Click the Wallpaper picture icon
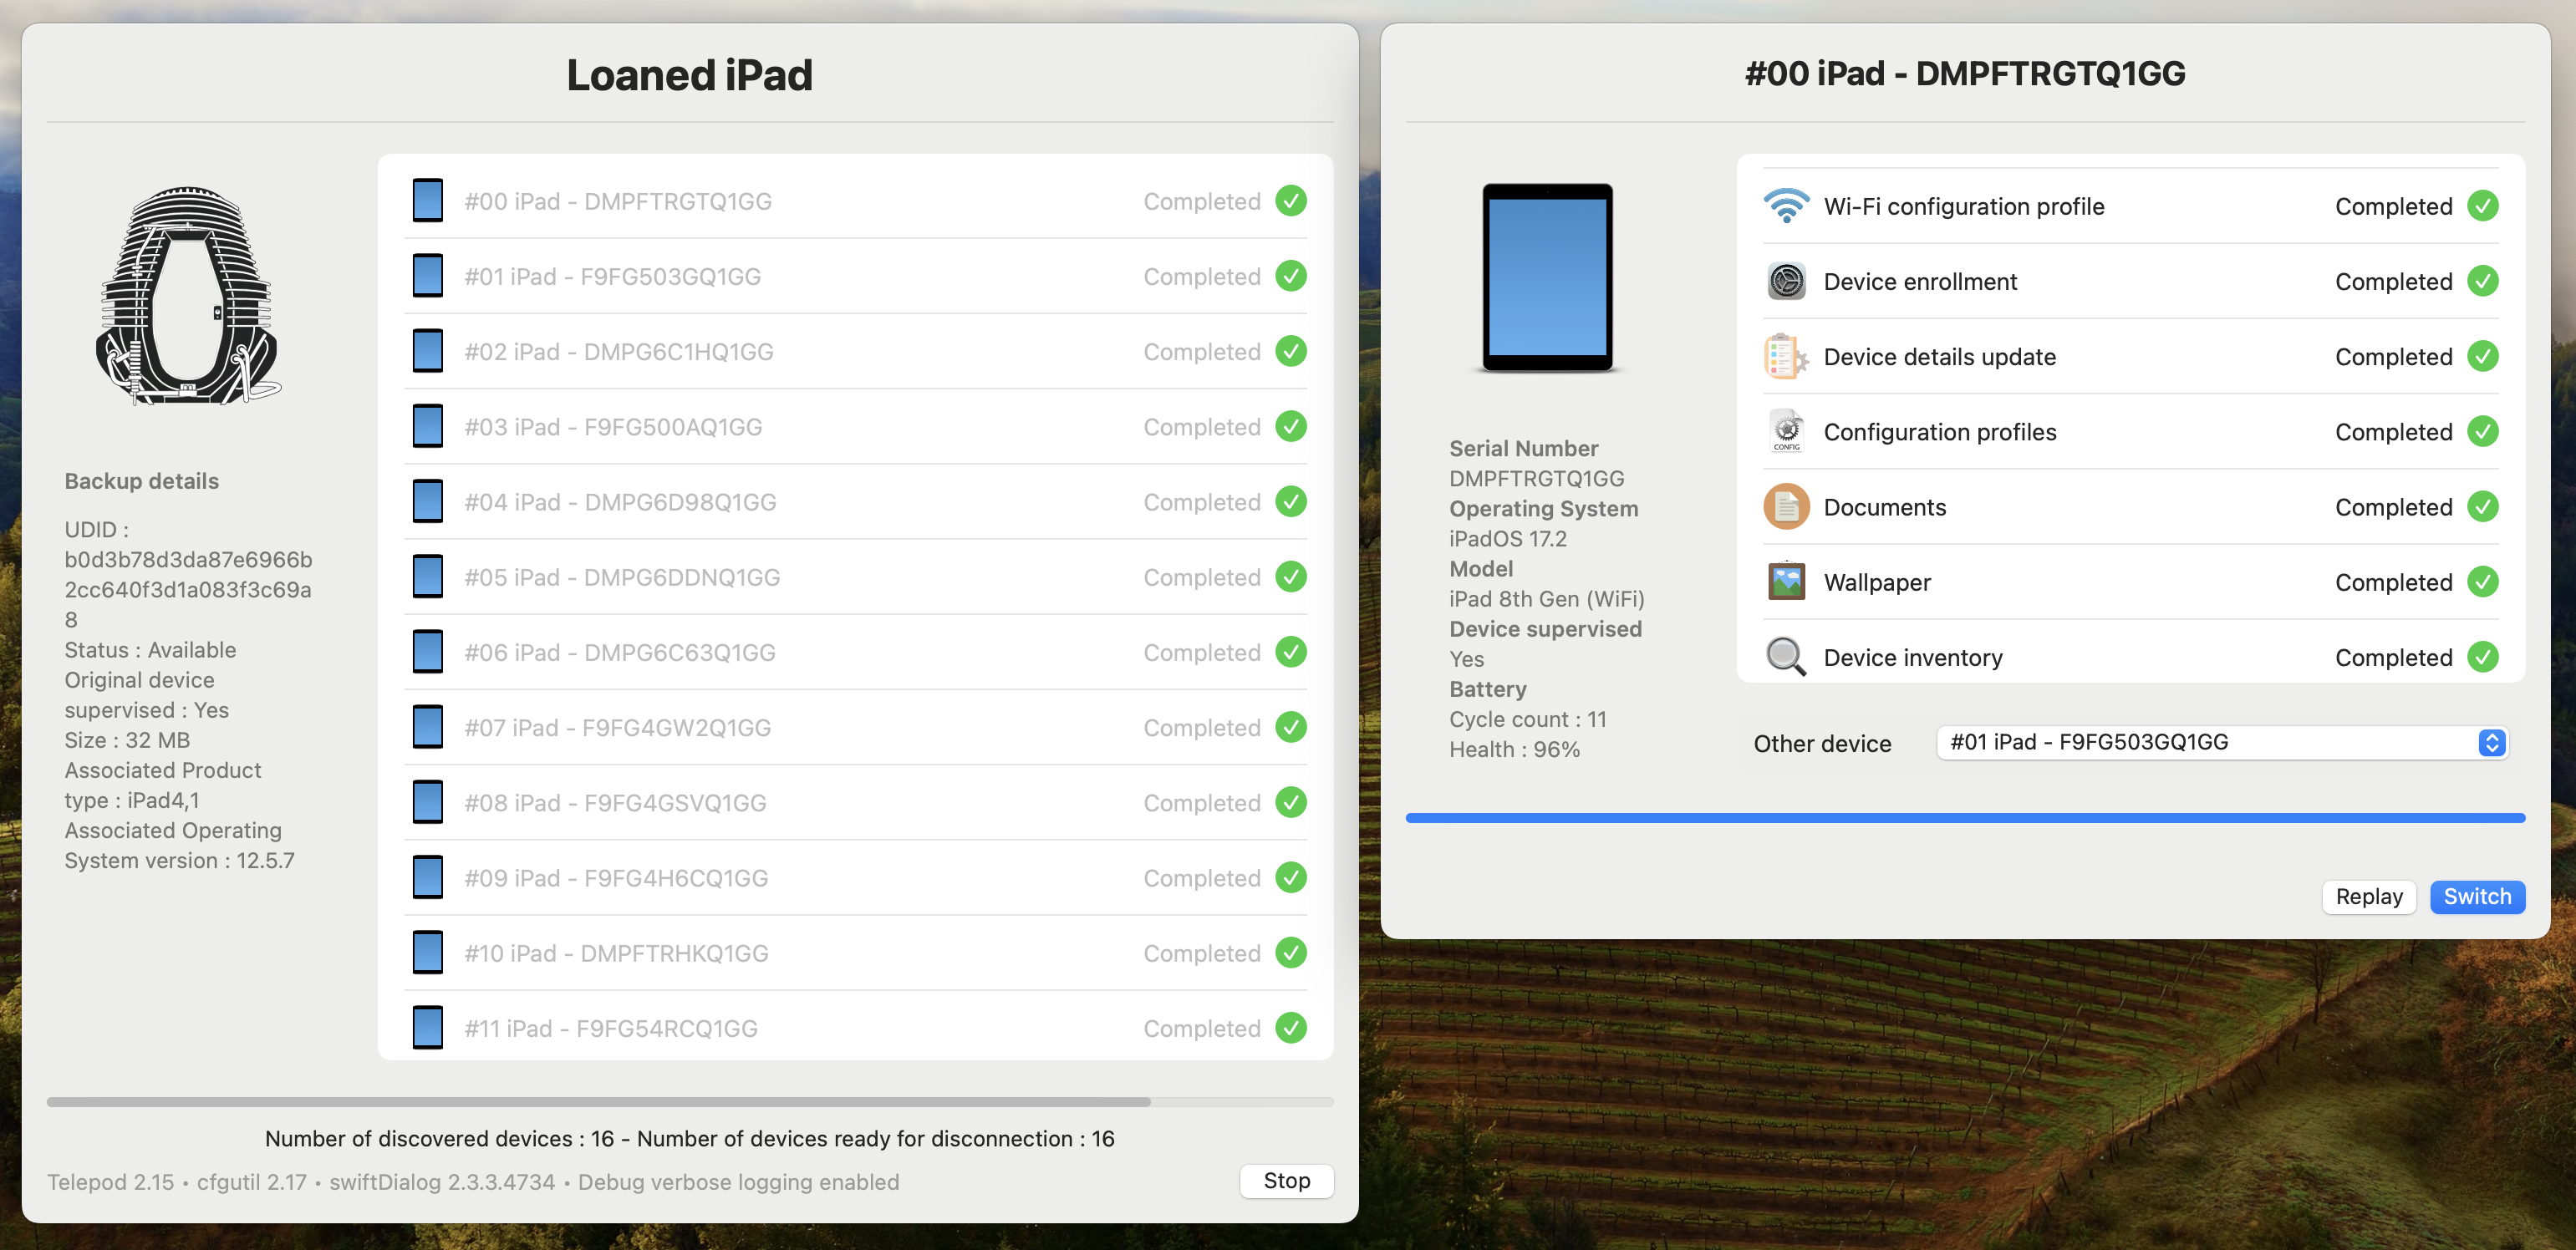2576x1250 pixels. pyautogui.click(x=1786, y=581)
